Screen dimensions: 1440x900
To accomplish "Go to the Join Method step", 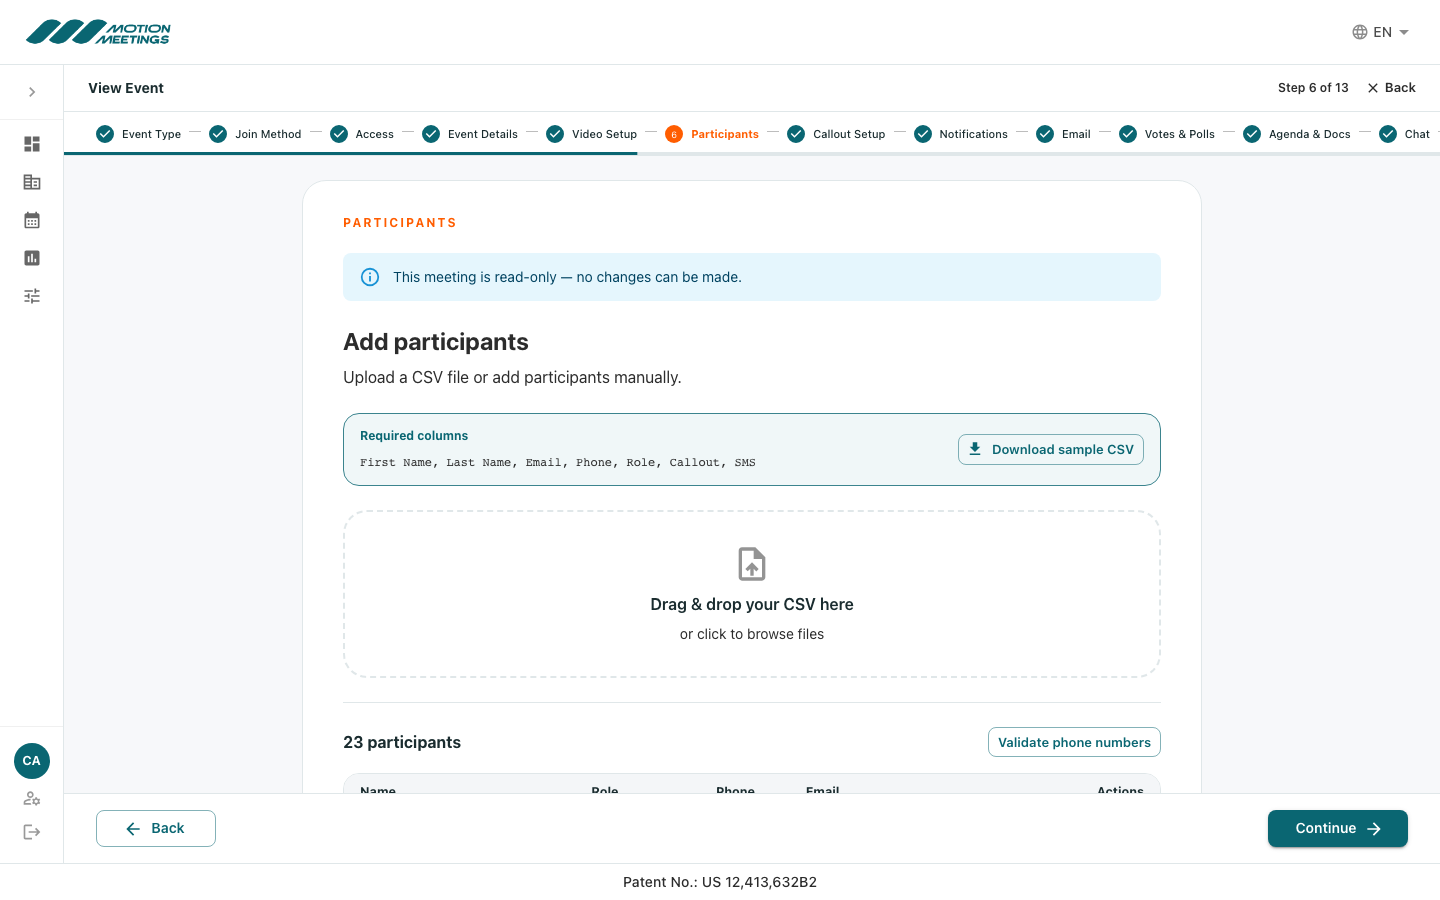I will click(x=255, y=134).
